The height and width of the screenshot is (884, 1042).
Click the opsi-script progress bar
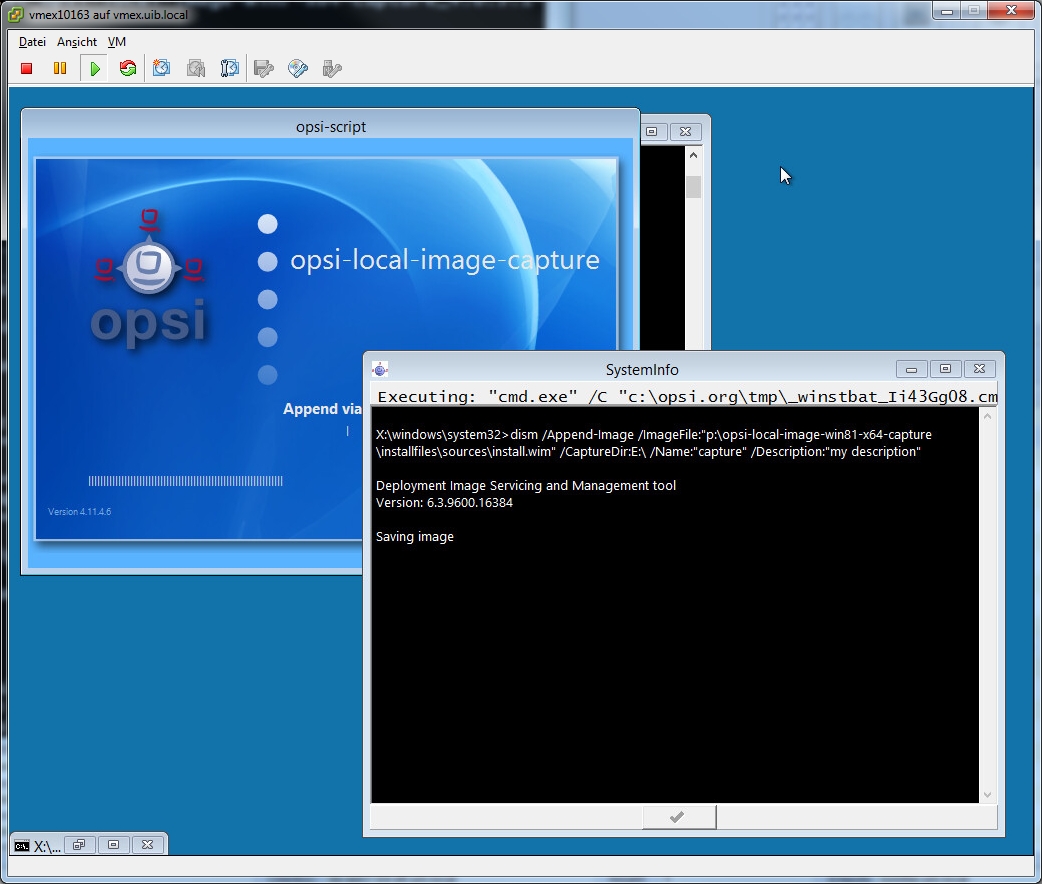185,481
